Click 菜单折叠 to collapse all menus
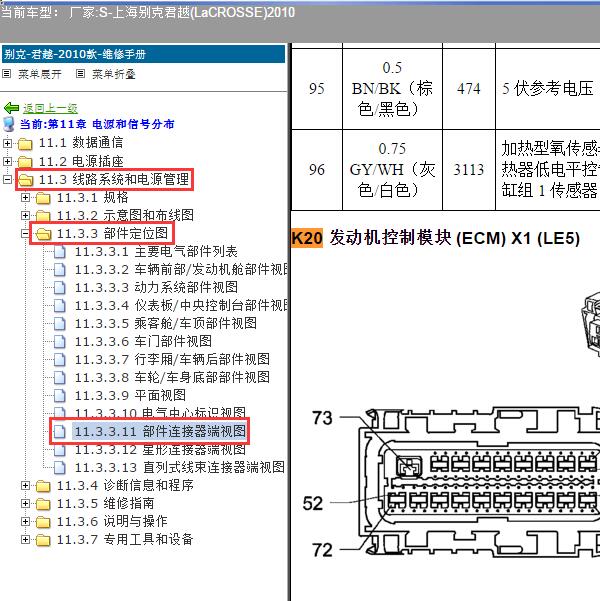The height and width of the screenshot is (601, 600). (x=113, y=74)
